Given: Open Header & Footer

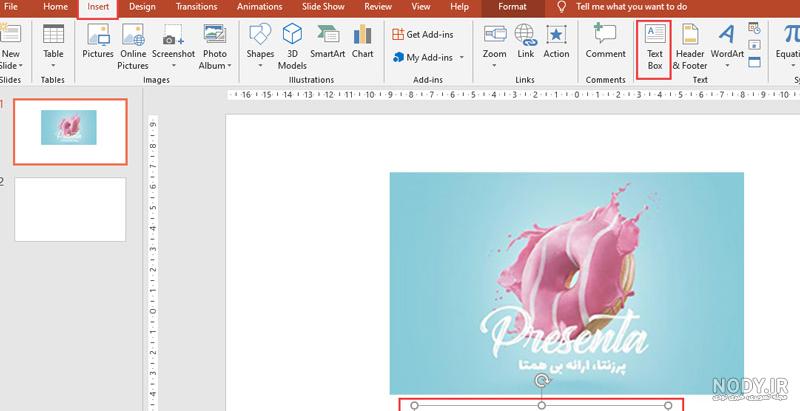Looking at the screenshot, I should (x=690, y=47).
